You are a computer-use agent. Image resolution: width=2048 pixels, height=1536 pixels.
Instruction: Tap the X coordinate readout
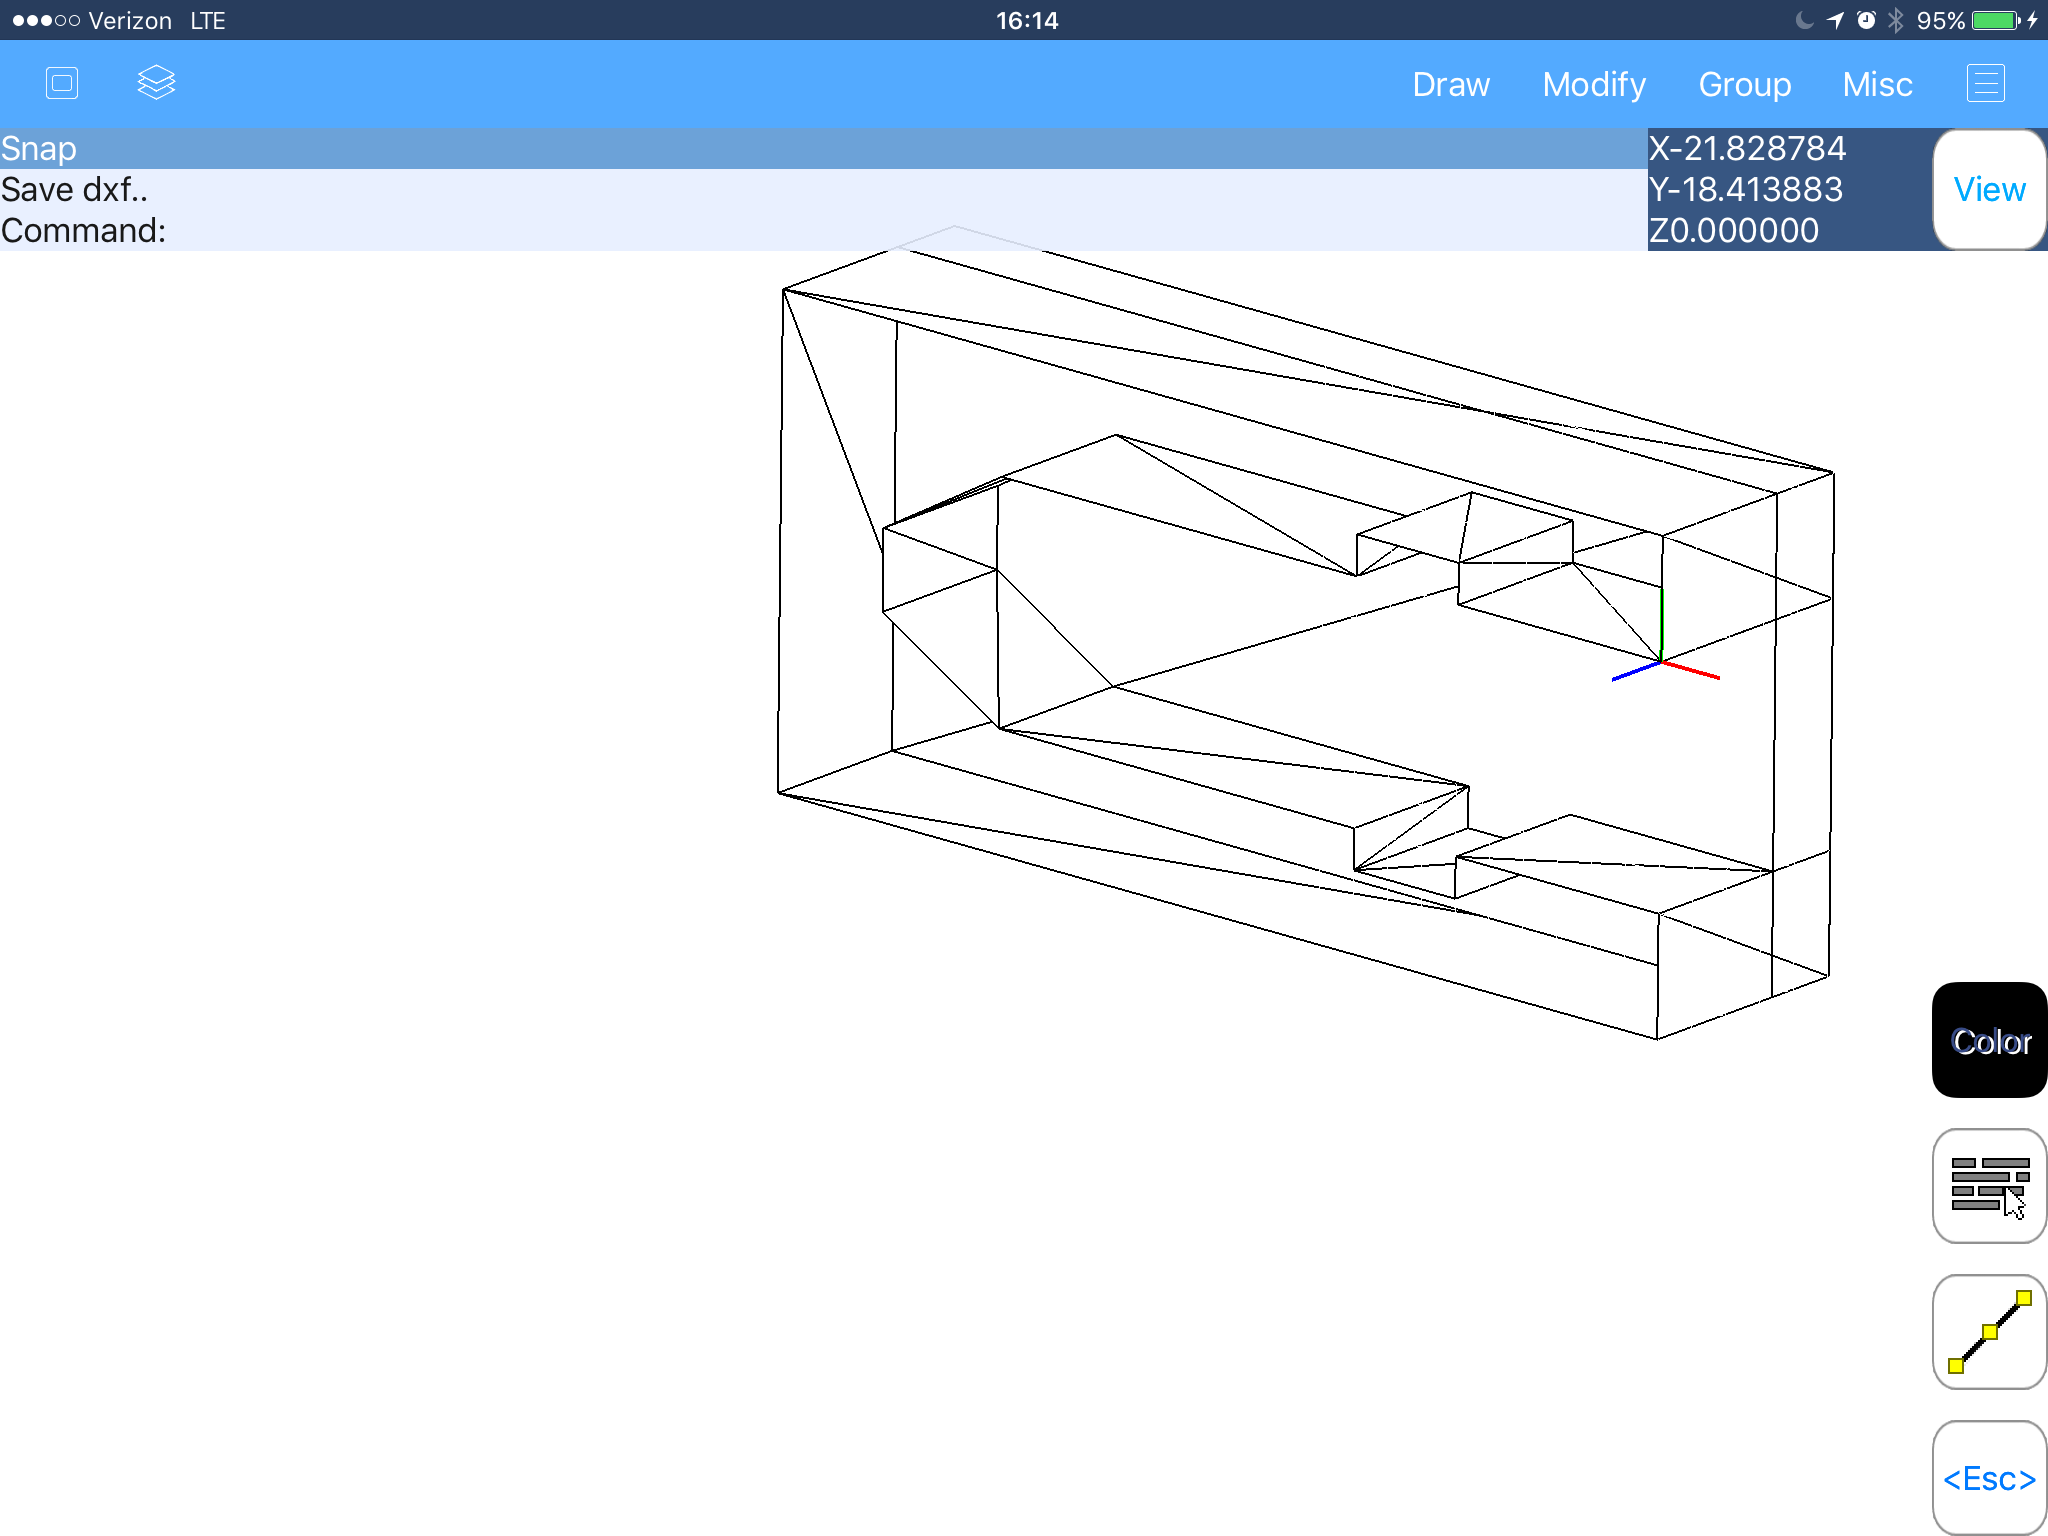tap(1747, 148)
